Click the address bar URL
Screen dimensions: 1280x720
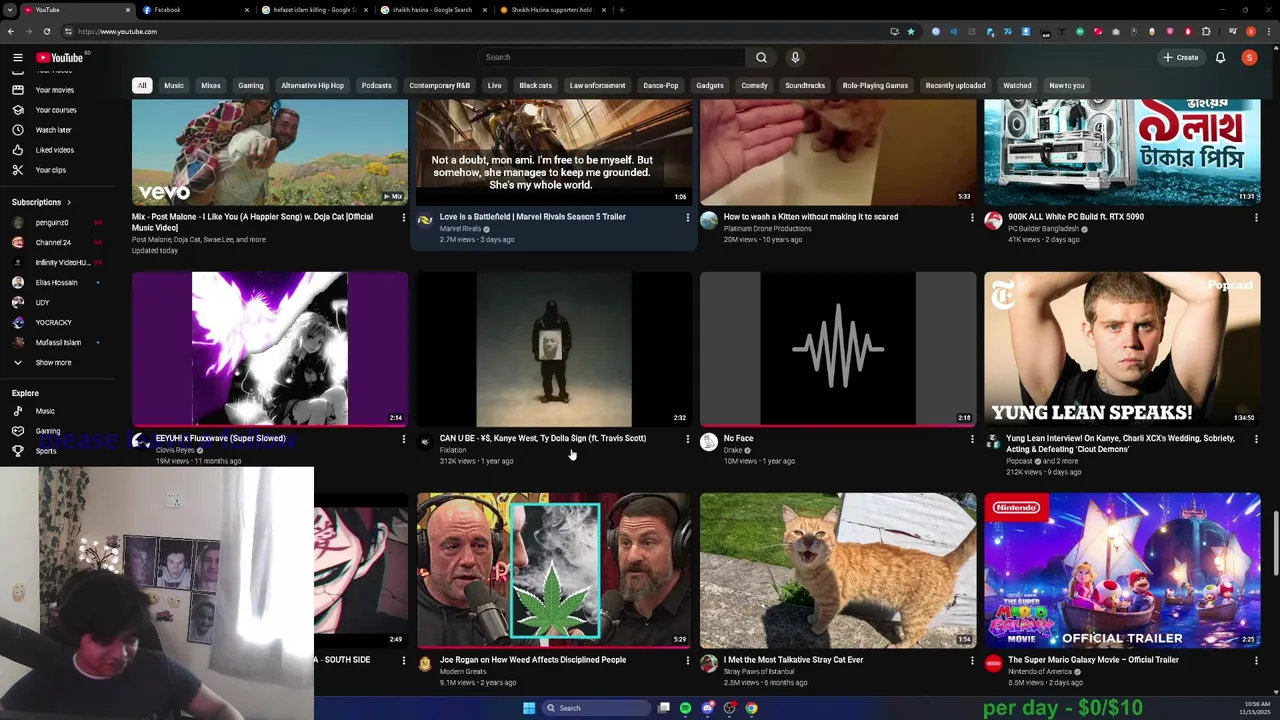pyautogui.click(x=118, y=31)
